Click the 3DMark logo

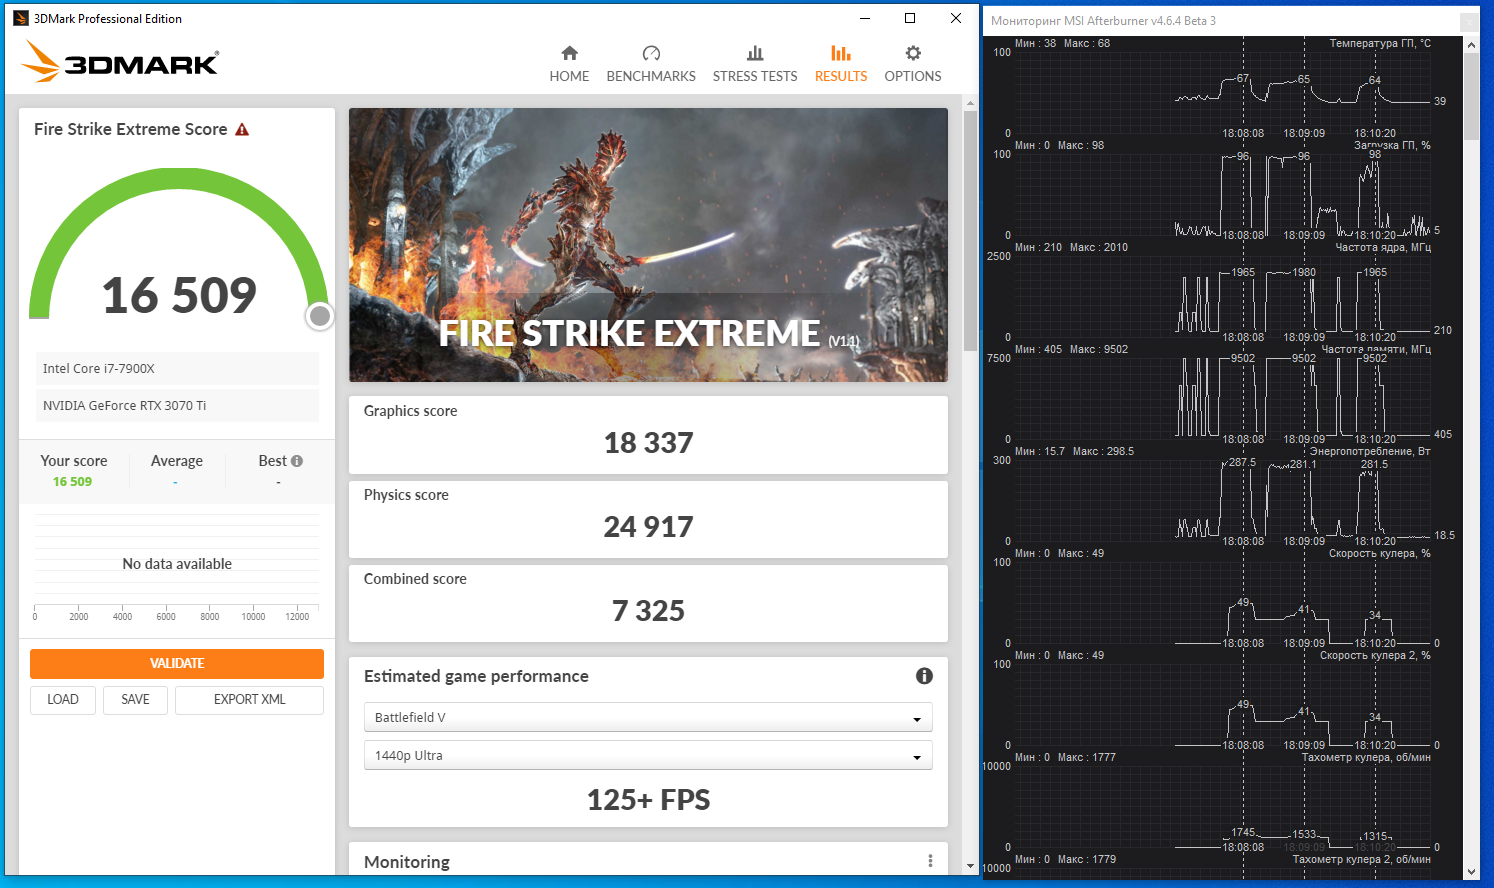(x=120, y=62)
